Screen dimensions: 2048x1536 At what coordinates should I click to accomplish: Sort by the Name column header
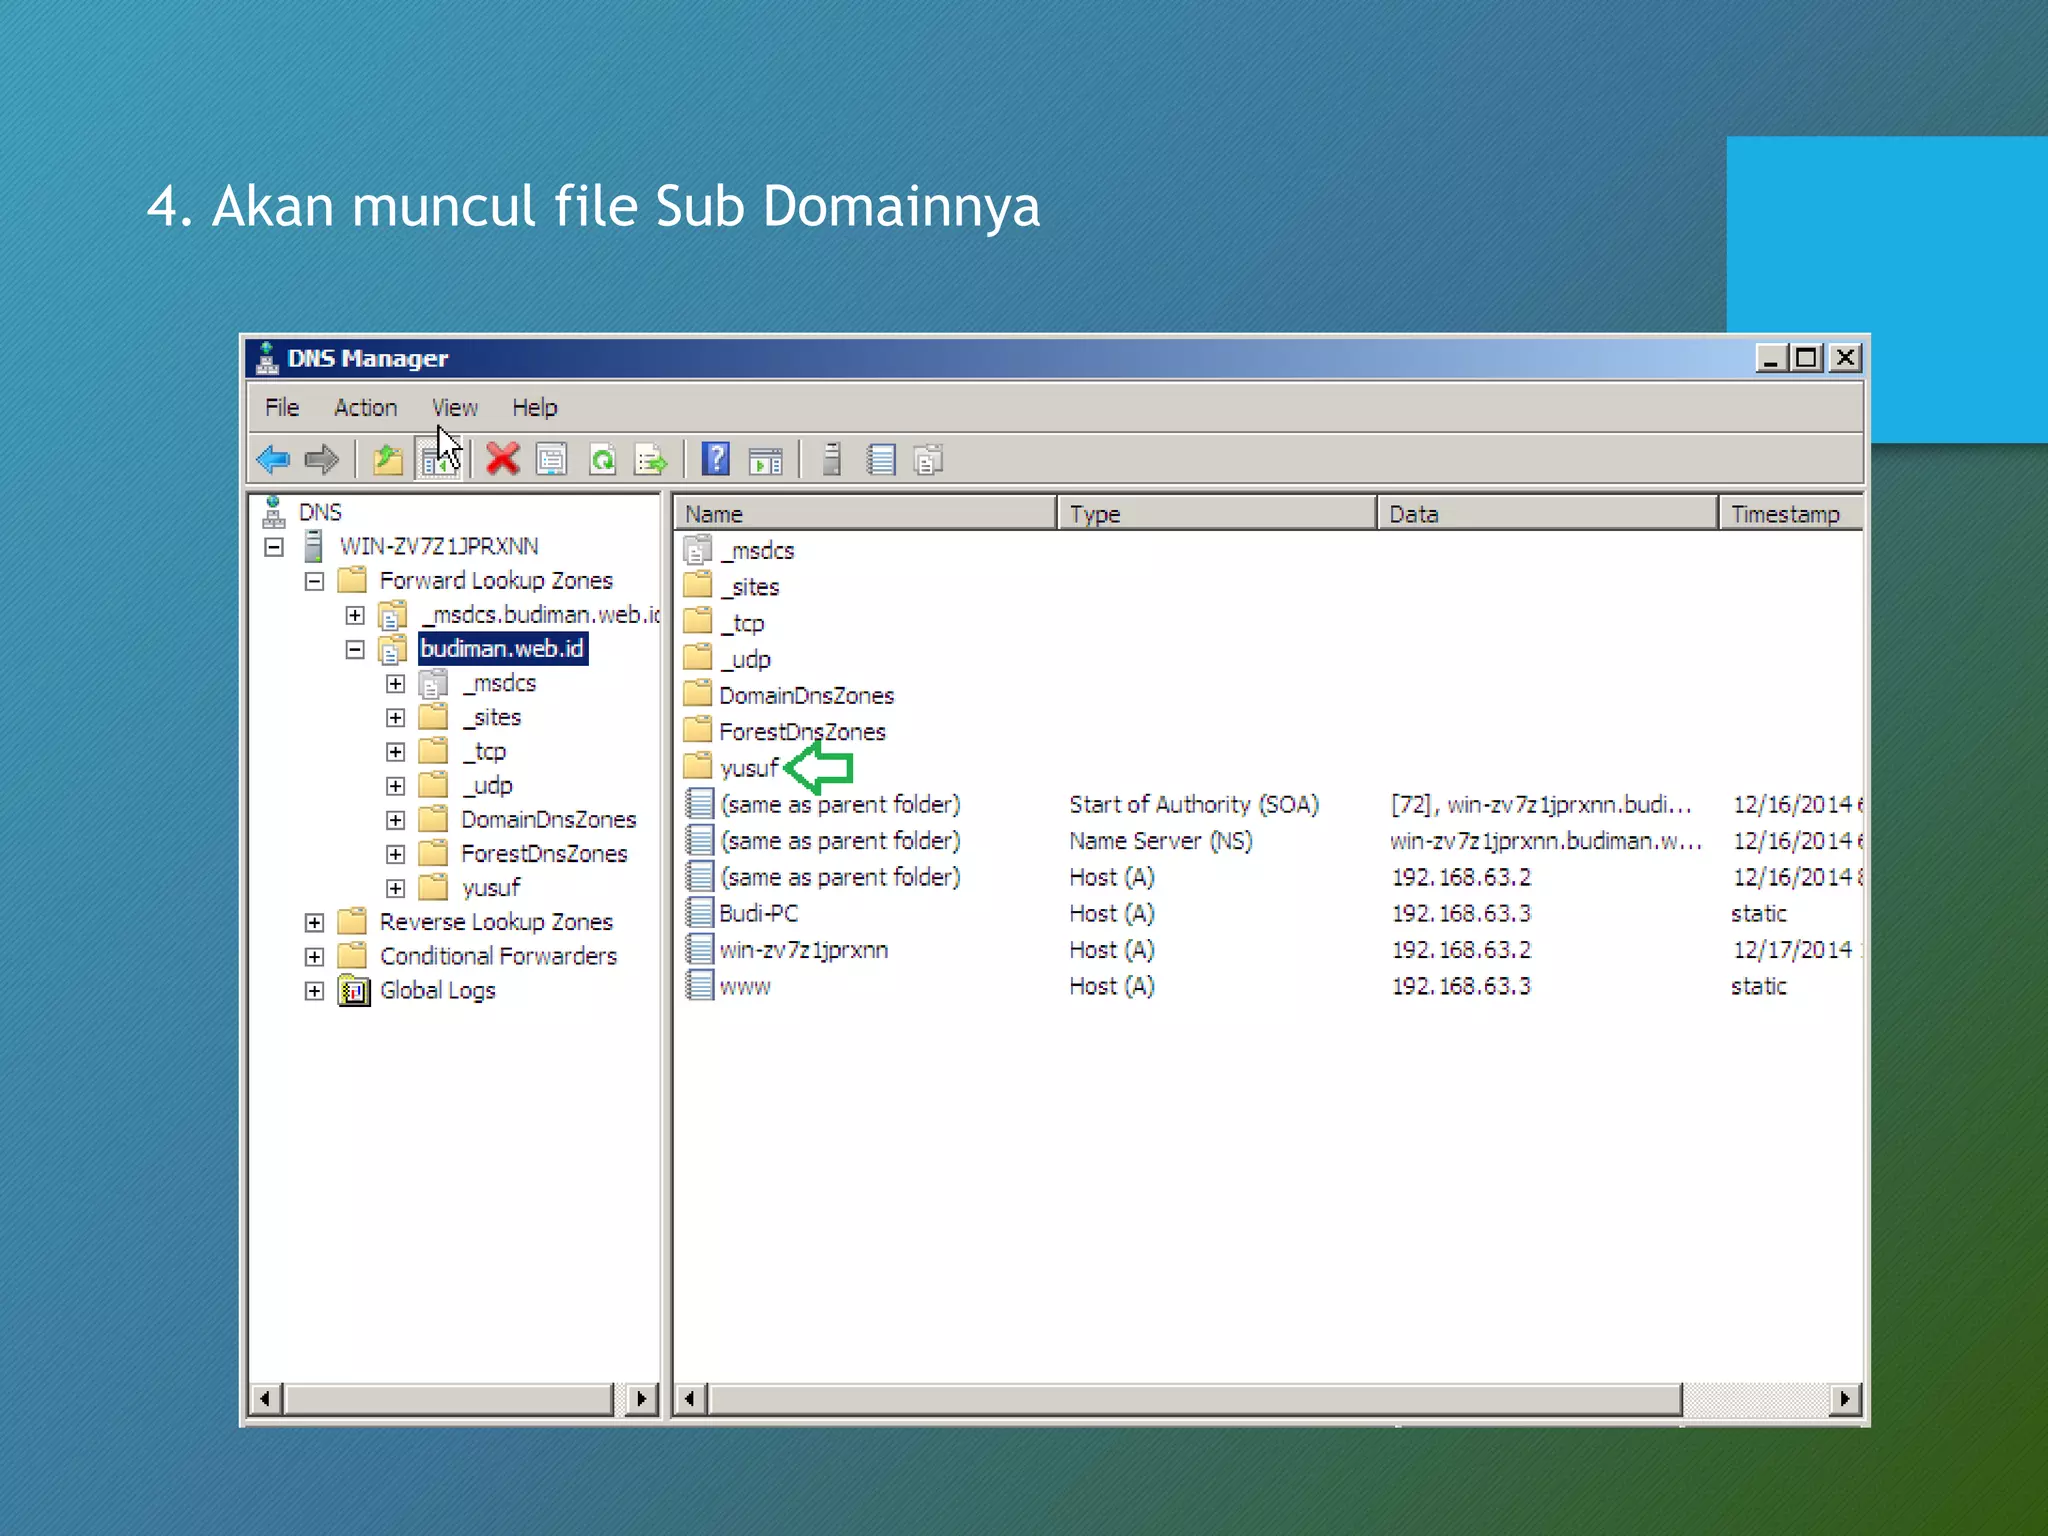tap(865, 513)
